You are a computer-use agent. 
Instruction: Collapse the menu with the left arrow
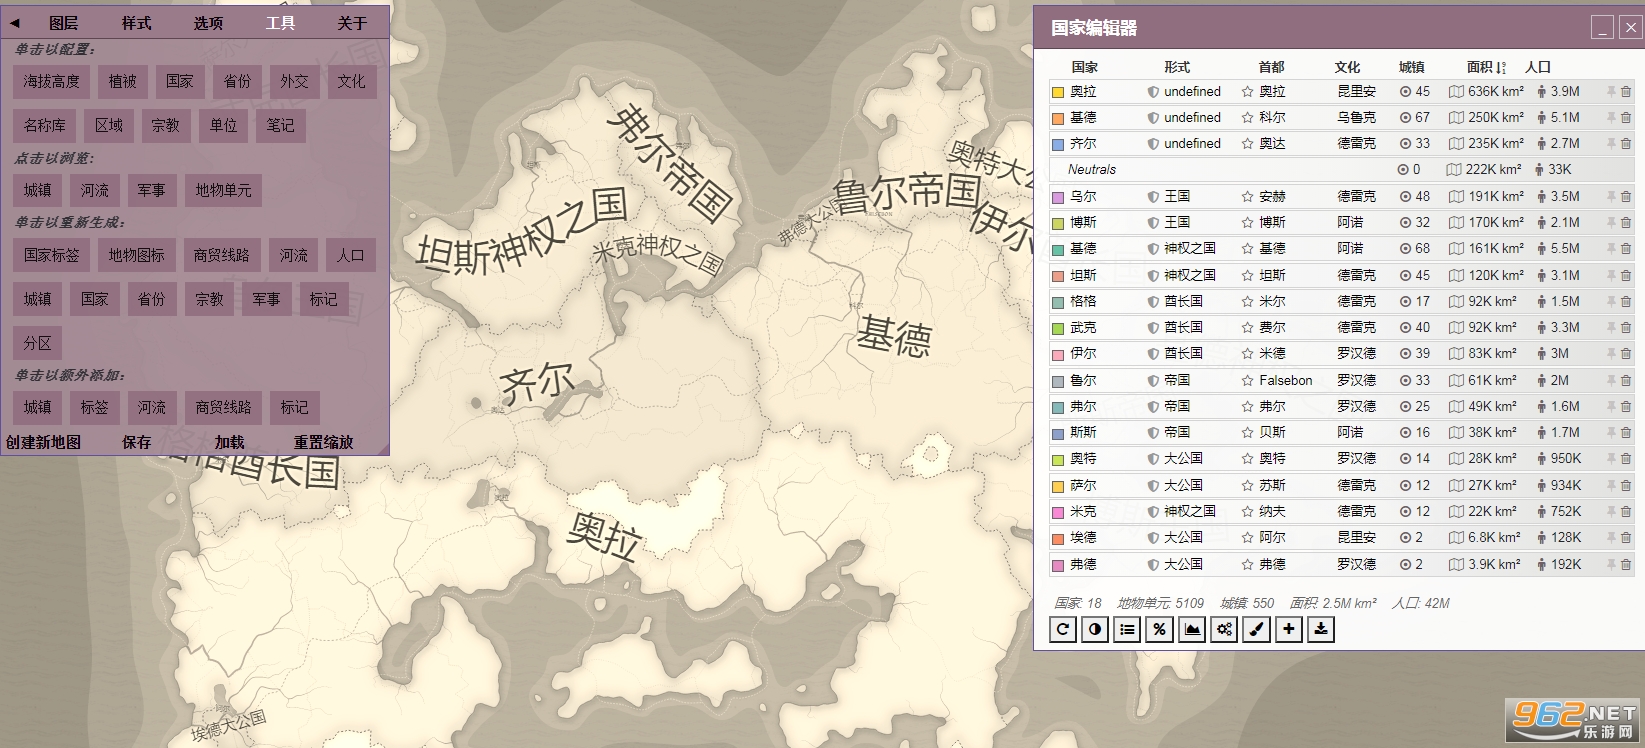click(15, 22)
